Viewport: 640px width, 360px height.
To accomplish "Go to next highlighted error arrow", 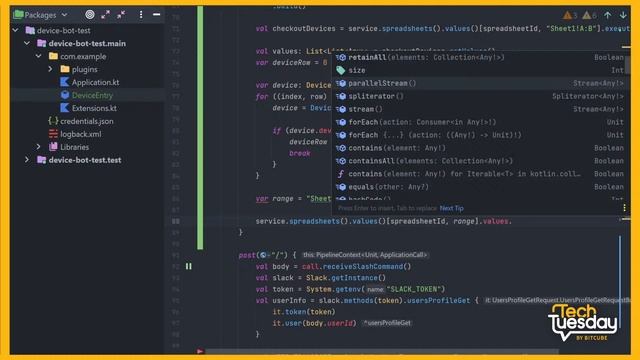I will [623, 16].
